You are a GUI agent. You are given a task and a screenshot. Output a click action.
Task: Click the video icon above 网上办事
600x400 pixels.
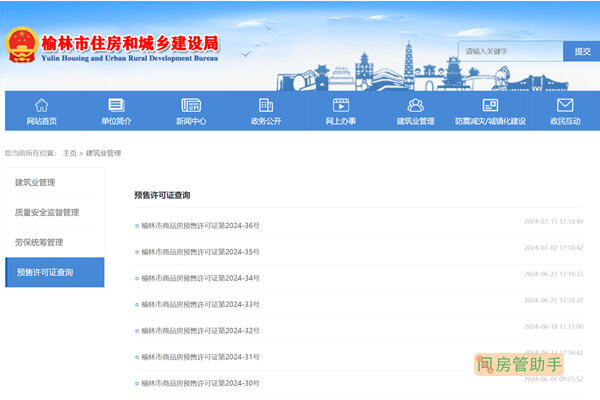click(341, 105)
